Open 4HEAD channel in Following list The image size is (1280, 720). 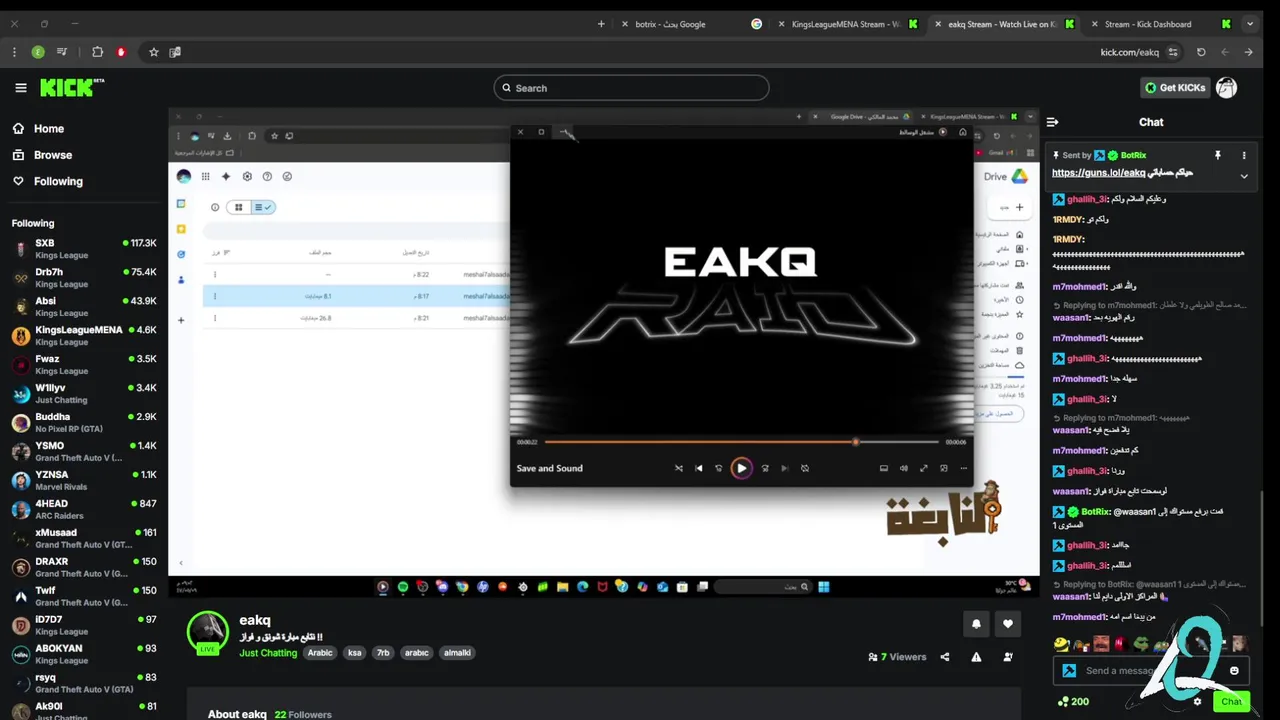[x=84, y=510]
